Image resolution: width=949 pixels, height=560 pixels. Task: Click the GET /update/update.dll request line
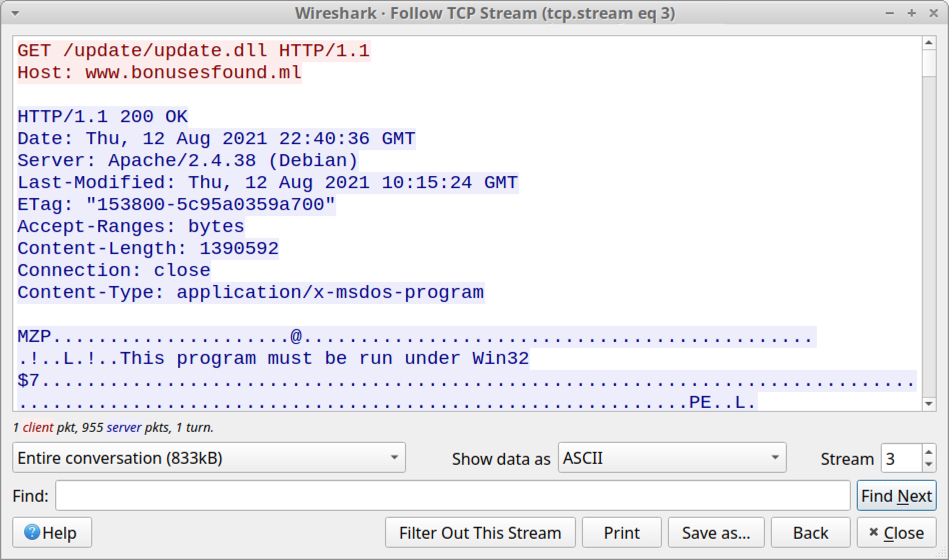tap(194, 51)
